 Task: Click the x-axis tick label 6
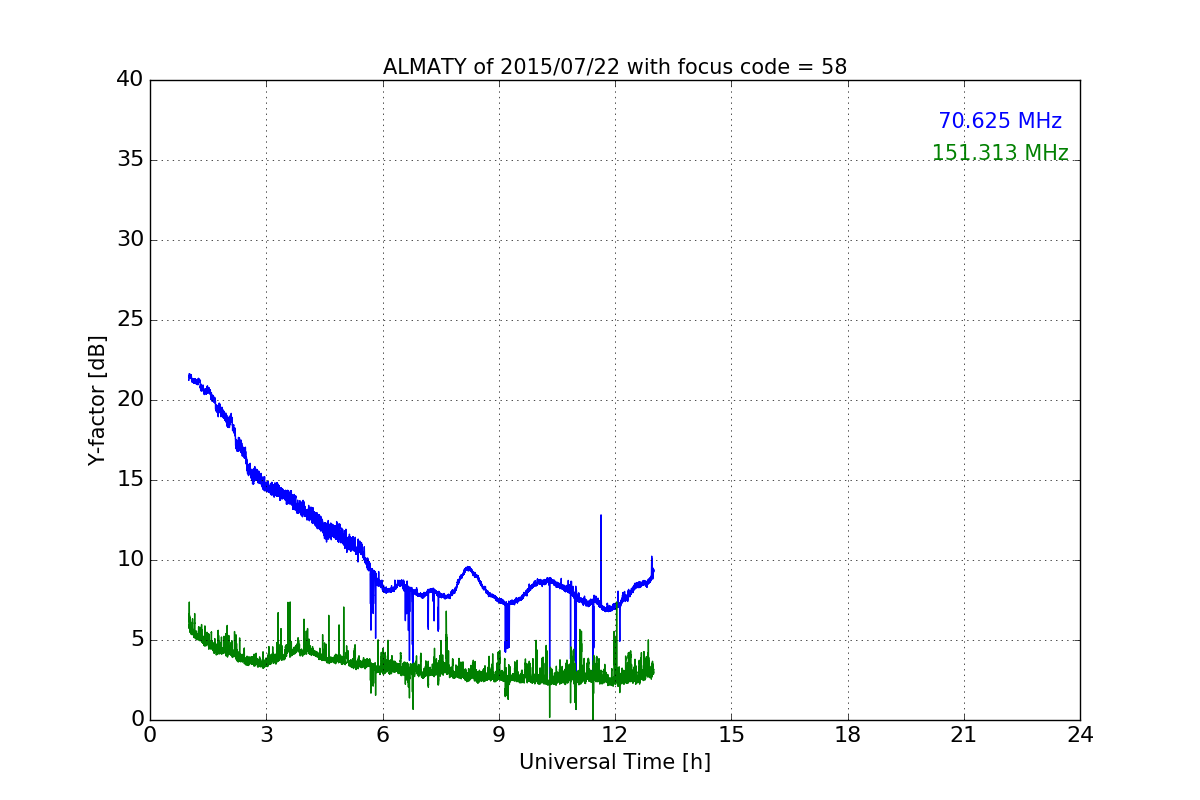[x=382, y=735]
